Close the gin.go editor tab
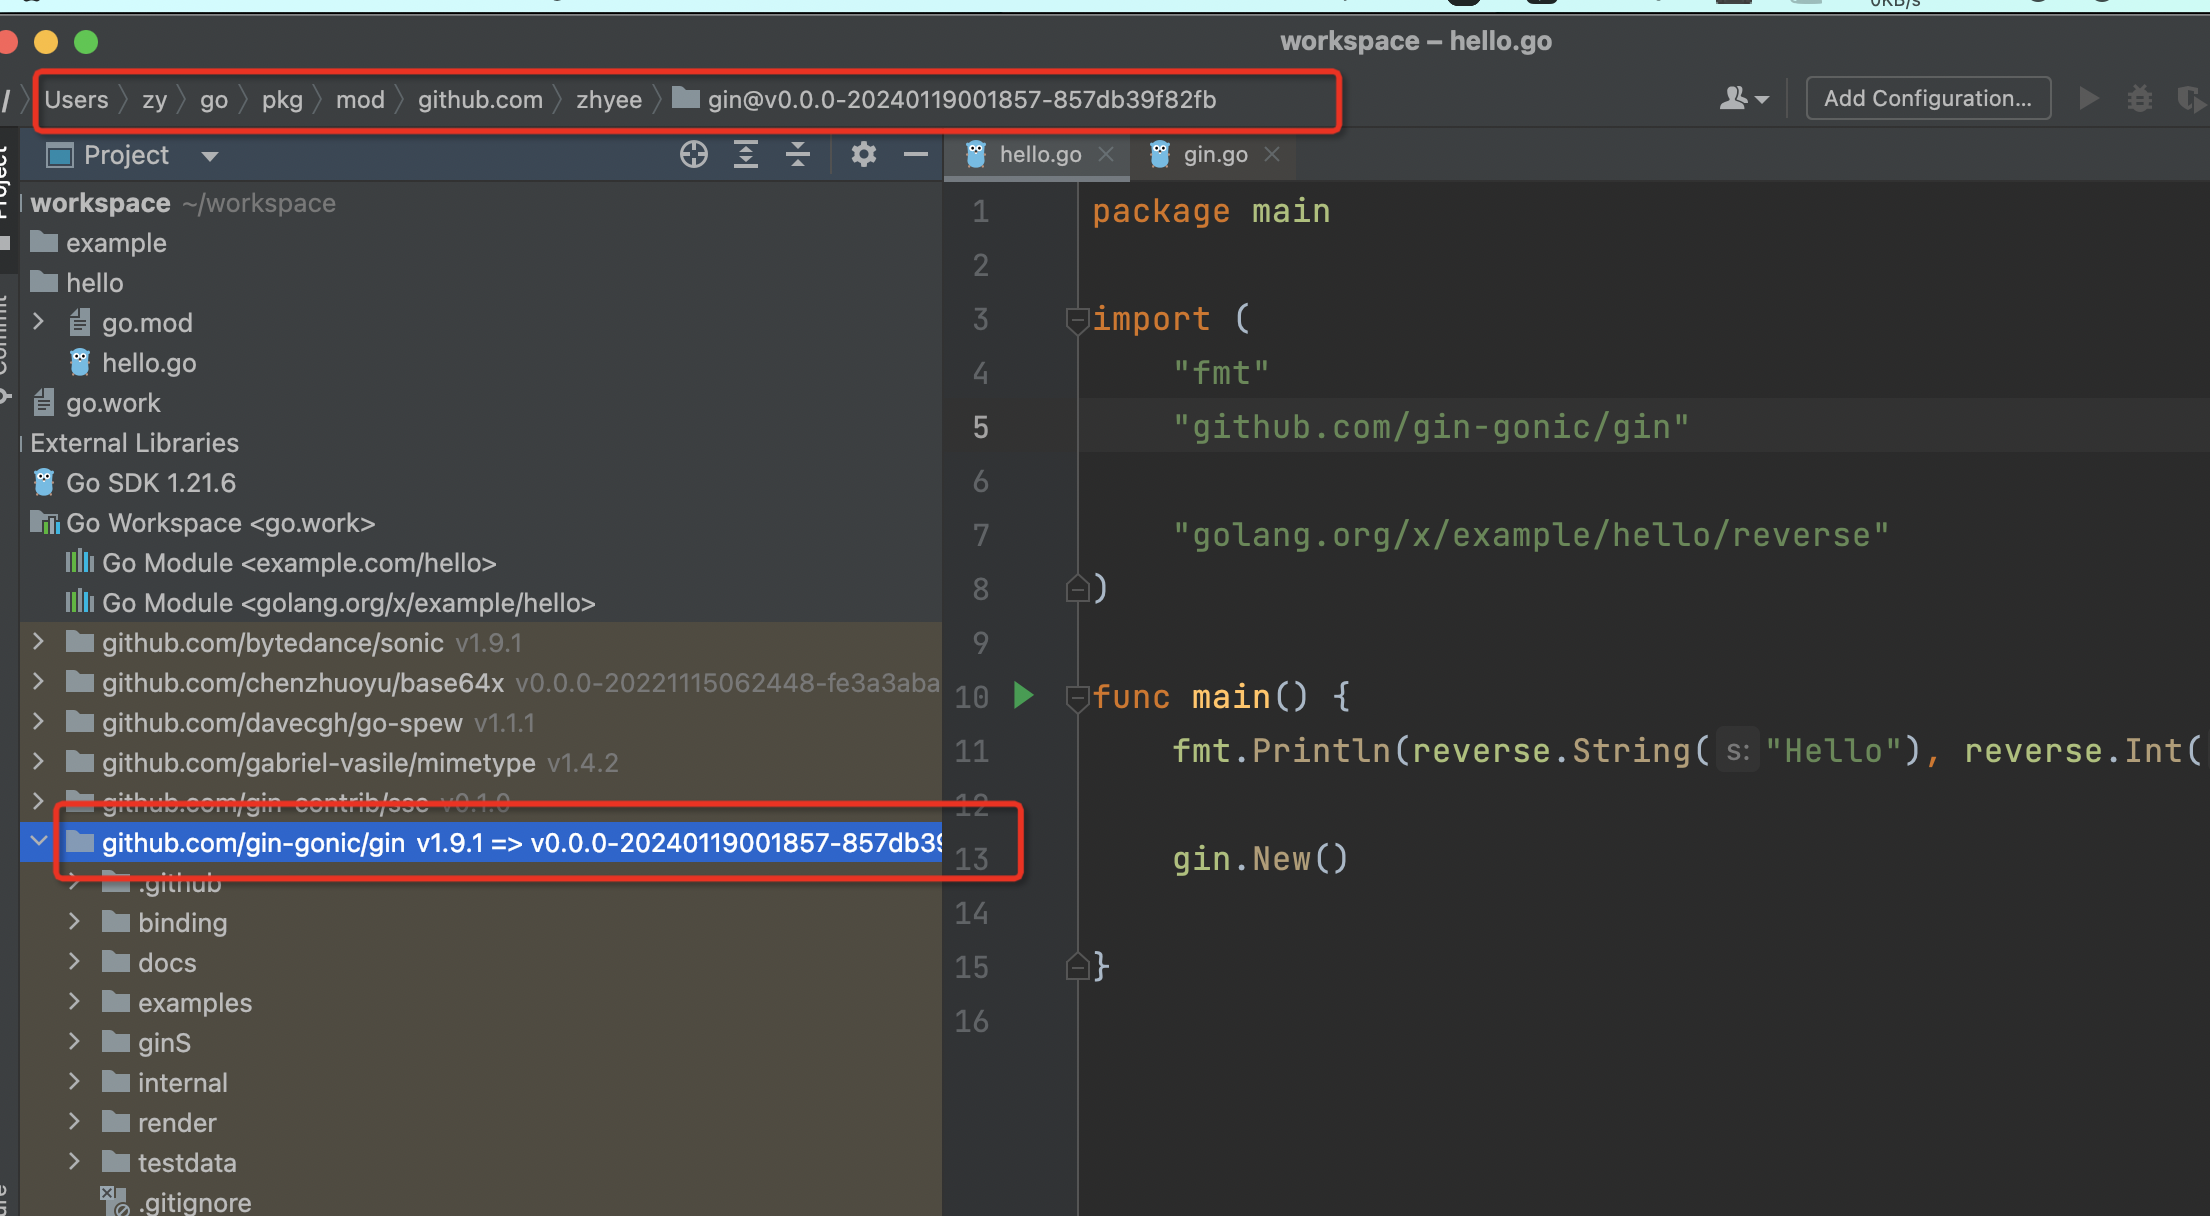 pos(1272,154)
